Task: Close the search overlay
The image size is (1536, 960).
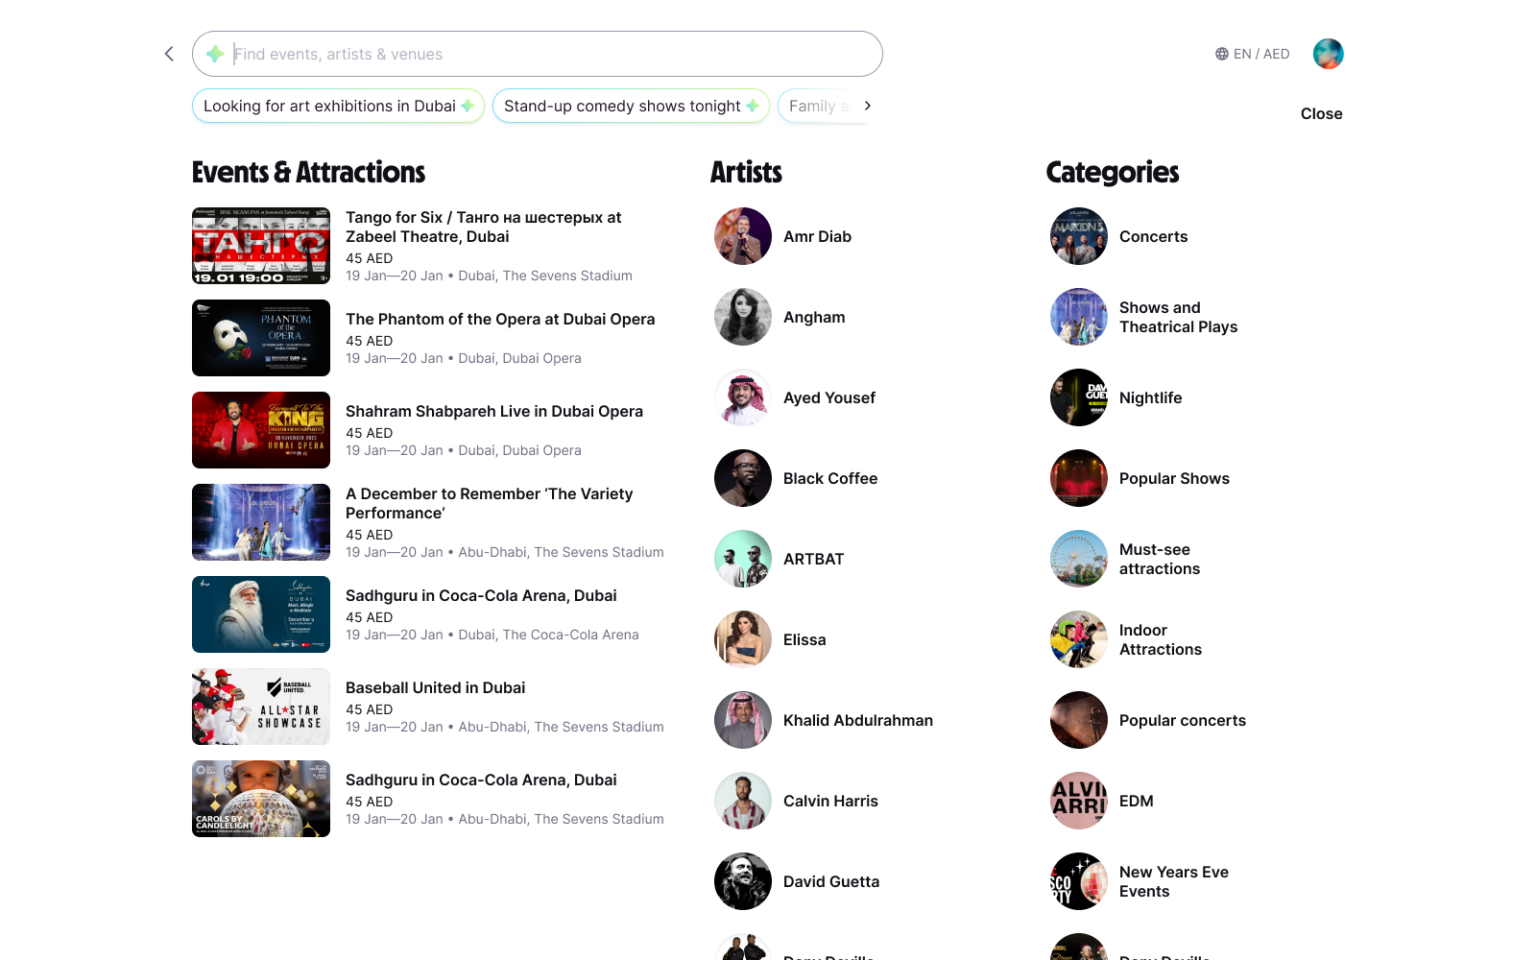Action: (1321, 113)
